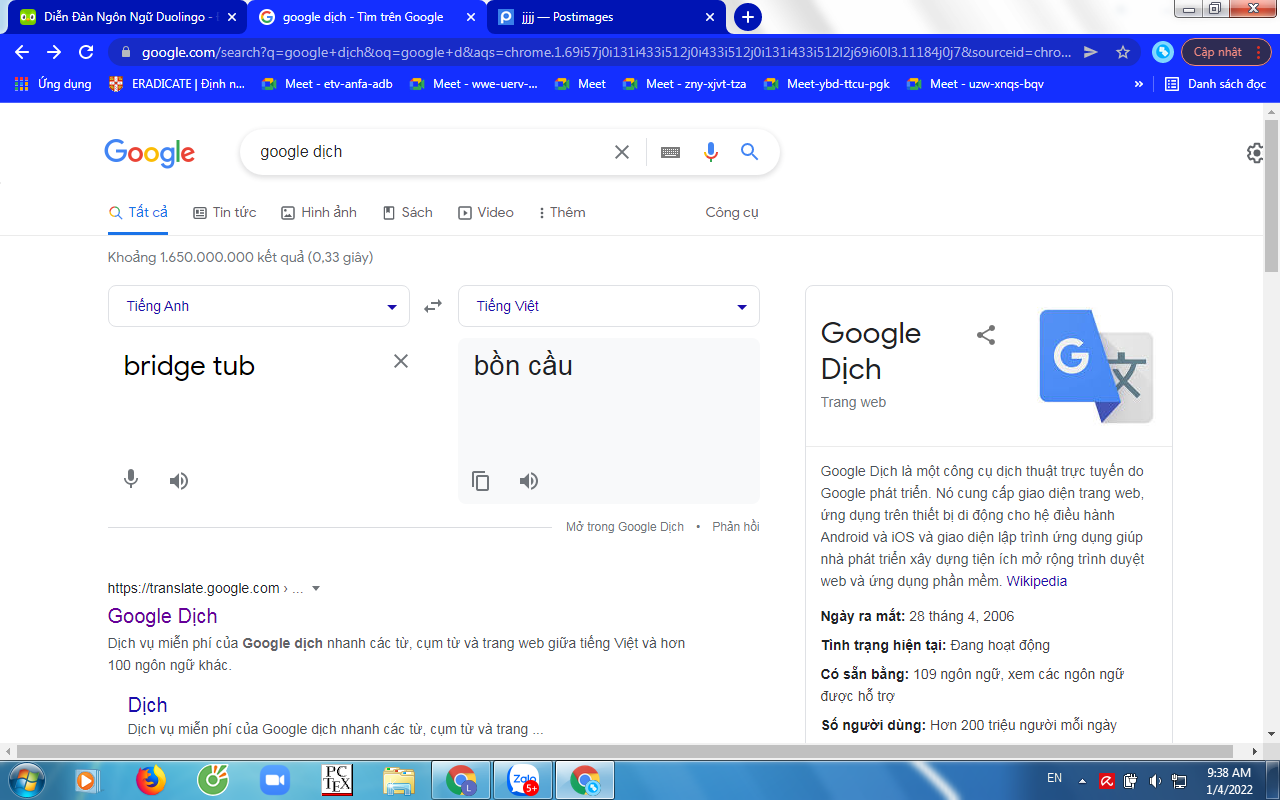1280x800 pixels.
Task: Expand arrow next to translate.google.com URL
Action: click(x=316, y=588)
